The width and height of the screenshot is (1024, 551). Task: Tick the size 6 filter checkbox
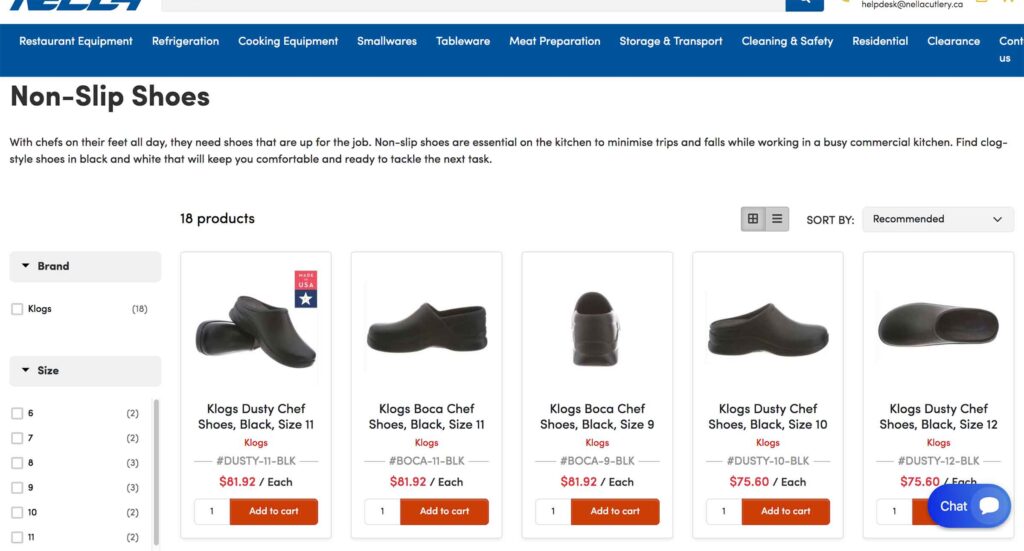(x=17, y=413)
